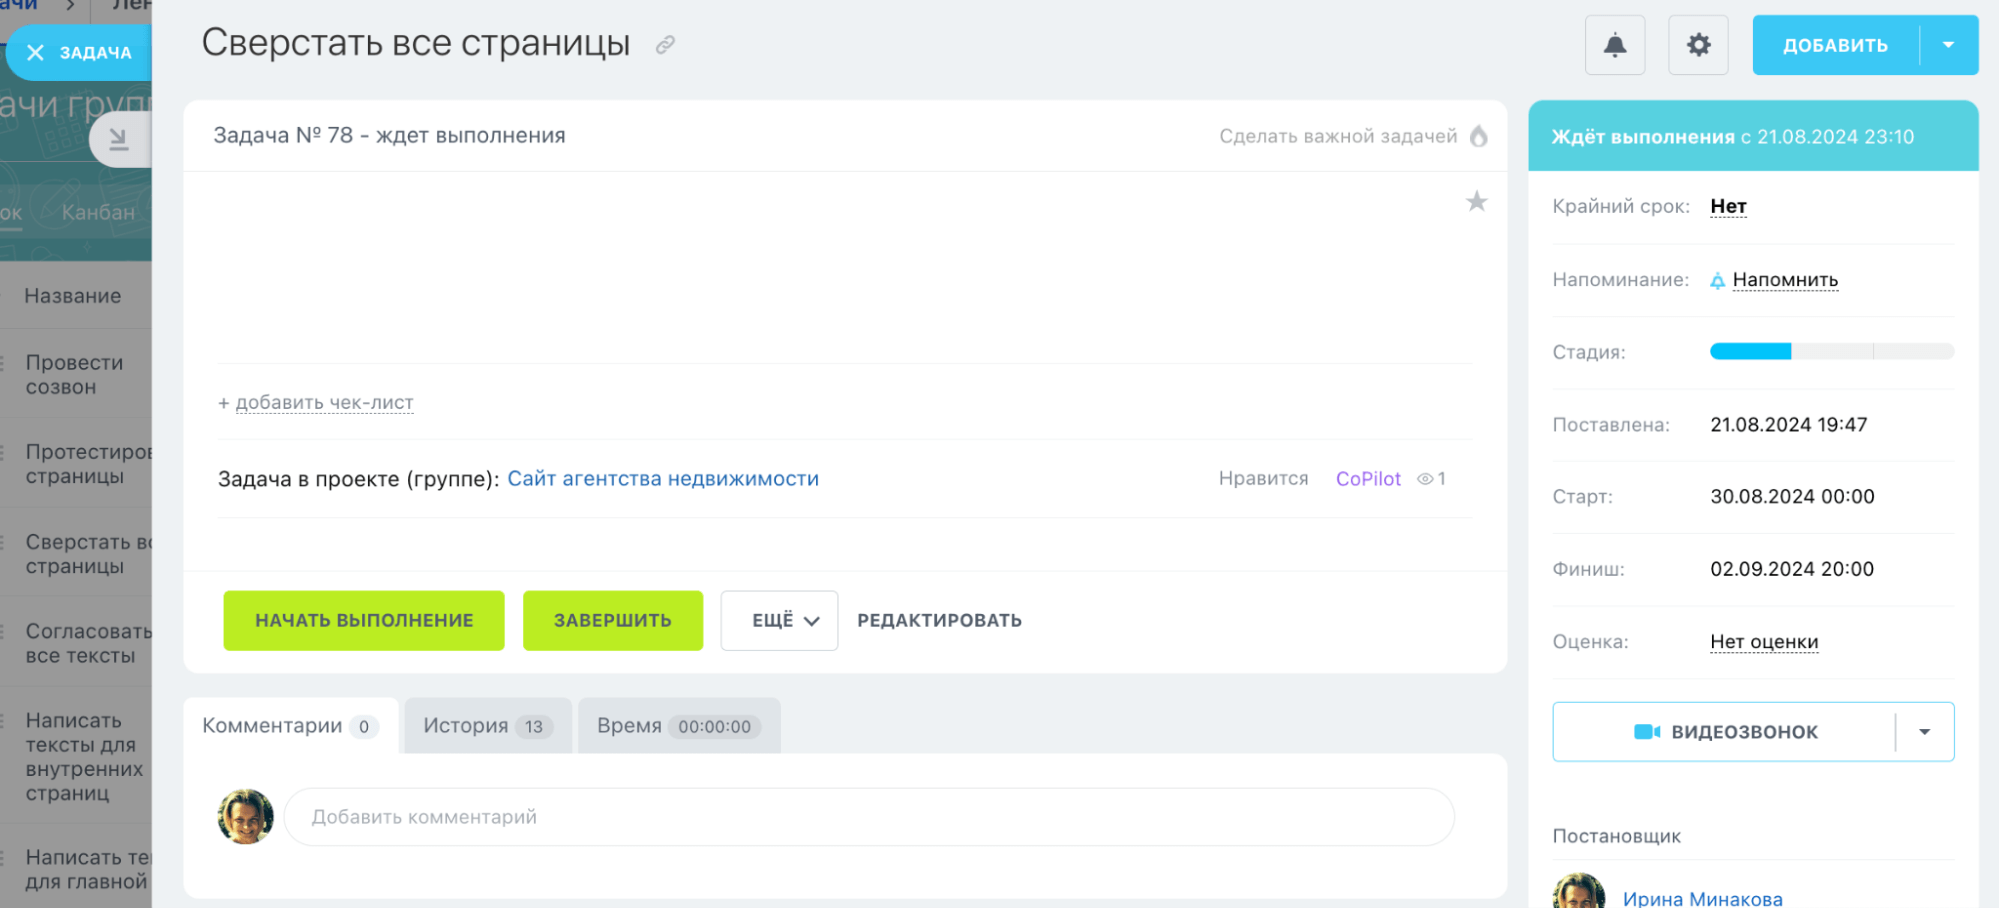The image size is (1999, 908).
Task: Click the eye icon showing view count
Action: click(1428, 479)
